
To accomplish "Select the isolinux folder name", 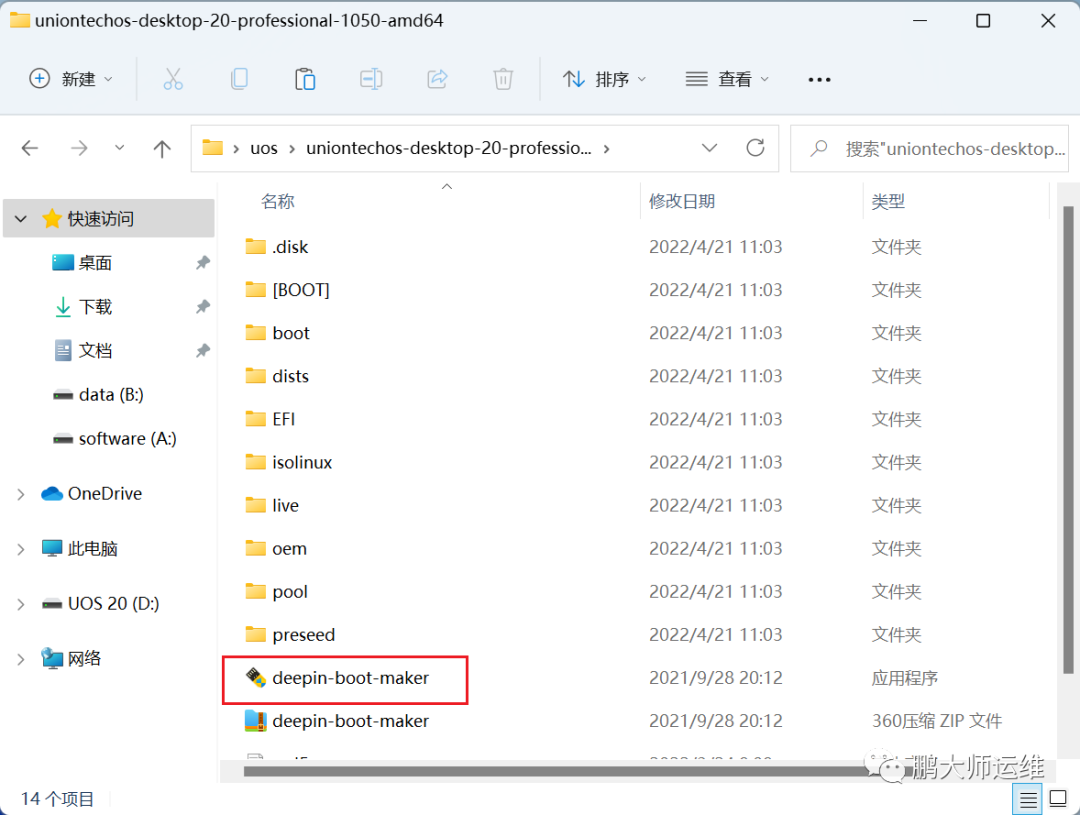I will click(302, 462).
